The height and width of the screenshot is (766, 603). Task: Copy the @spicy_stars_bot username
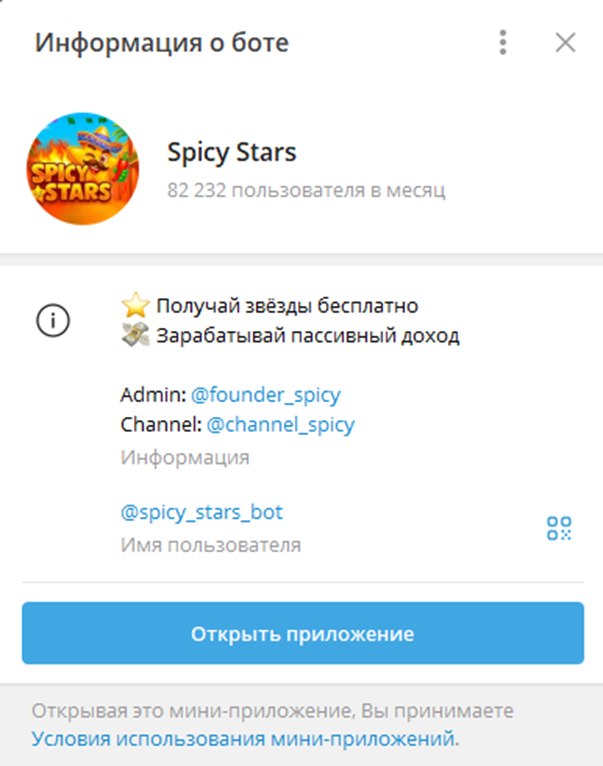[201, 512]
